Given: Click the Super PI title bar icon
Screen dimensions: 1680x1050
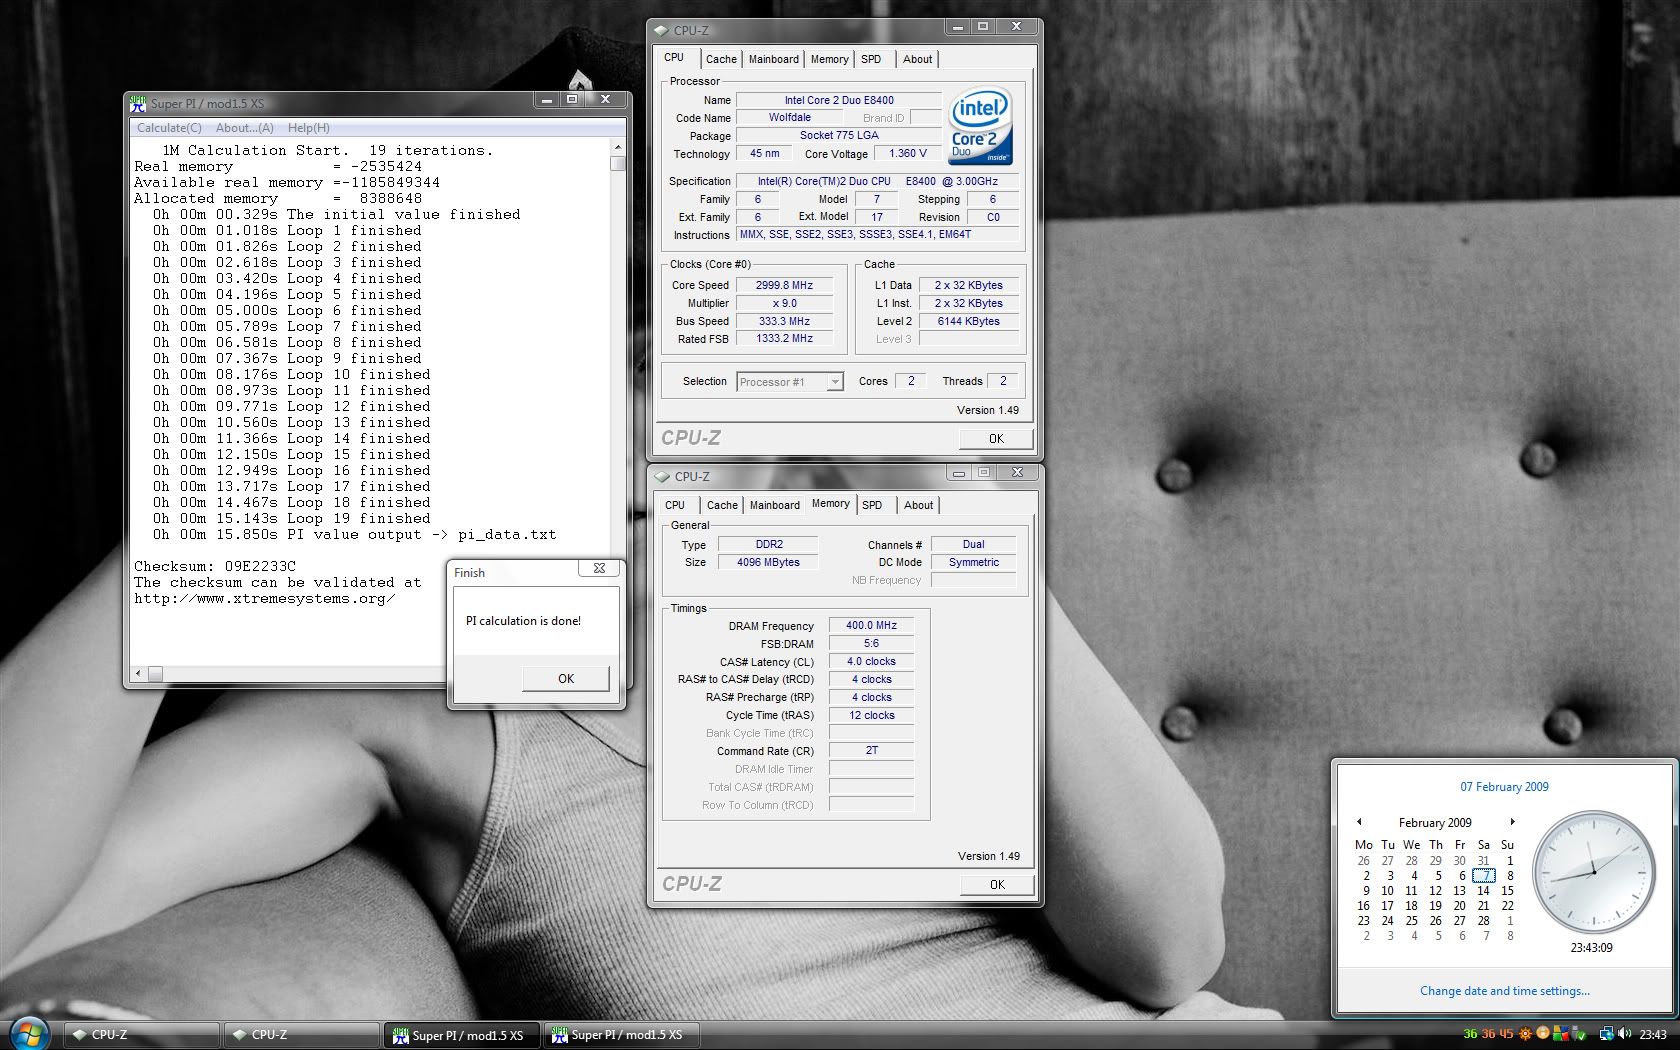Looking at the screenshot, I should click(x=138, y=103).
